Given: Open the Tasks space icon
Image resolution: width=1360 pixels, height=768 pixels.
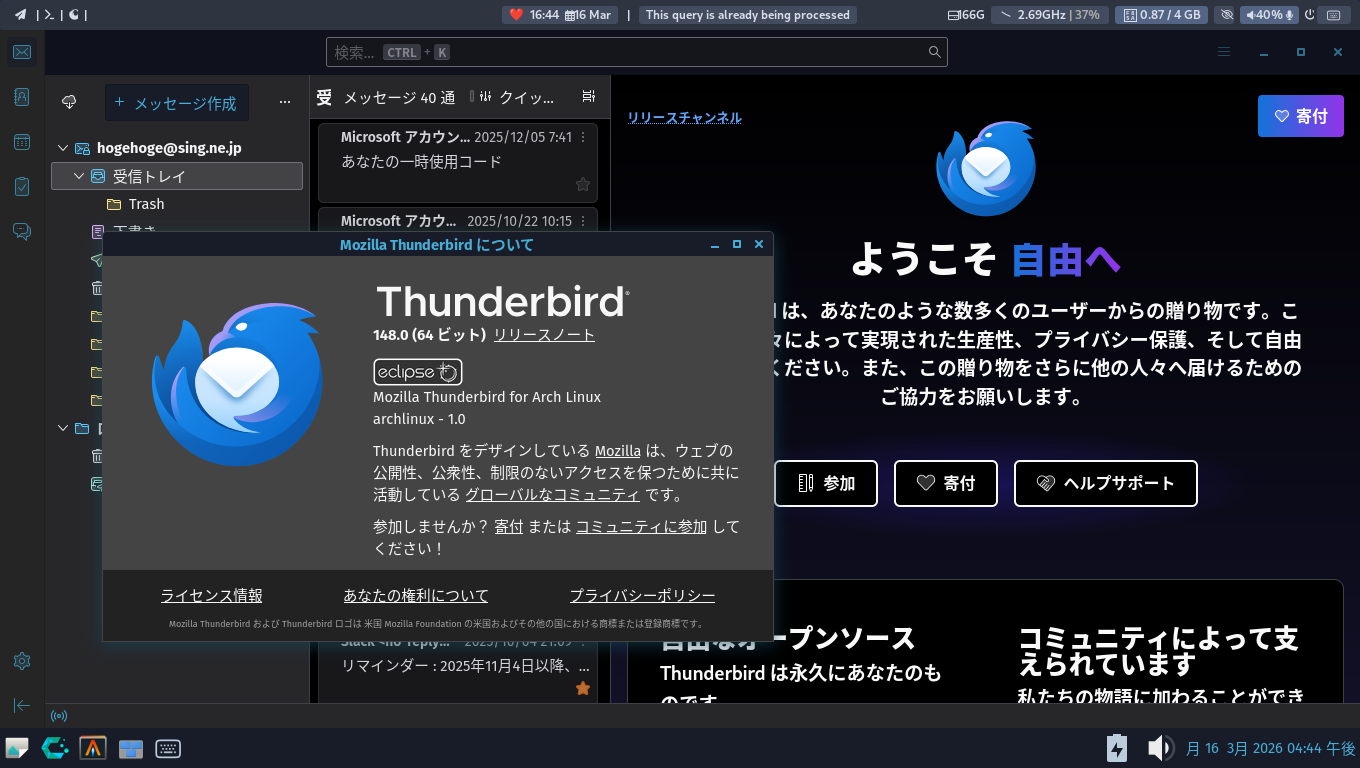Looking at the screenshot, I should tap(22, 187).
